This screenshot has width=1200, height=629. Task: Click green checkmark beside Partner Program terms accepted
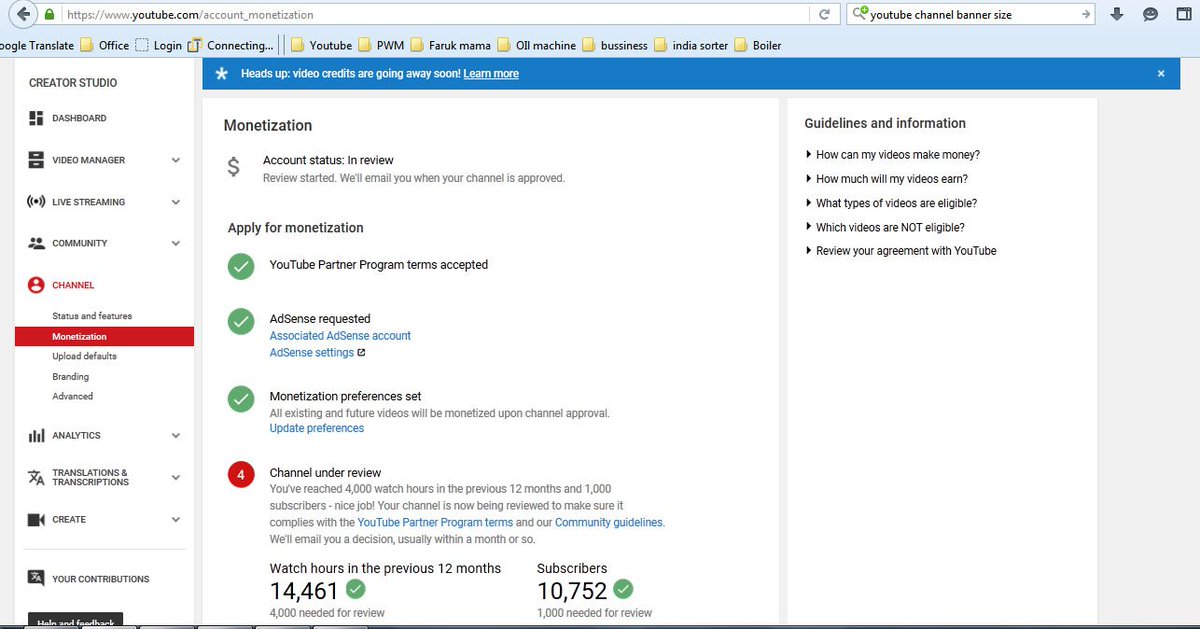coord(241,266)
